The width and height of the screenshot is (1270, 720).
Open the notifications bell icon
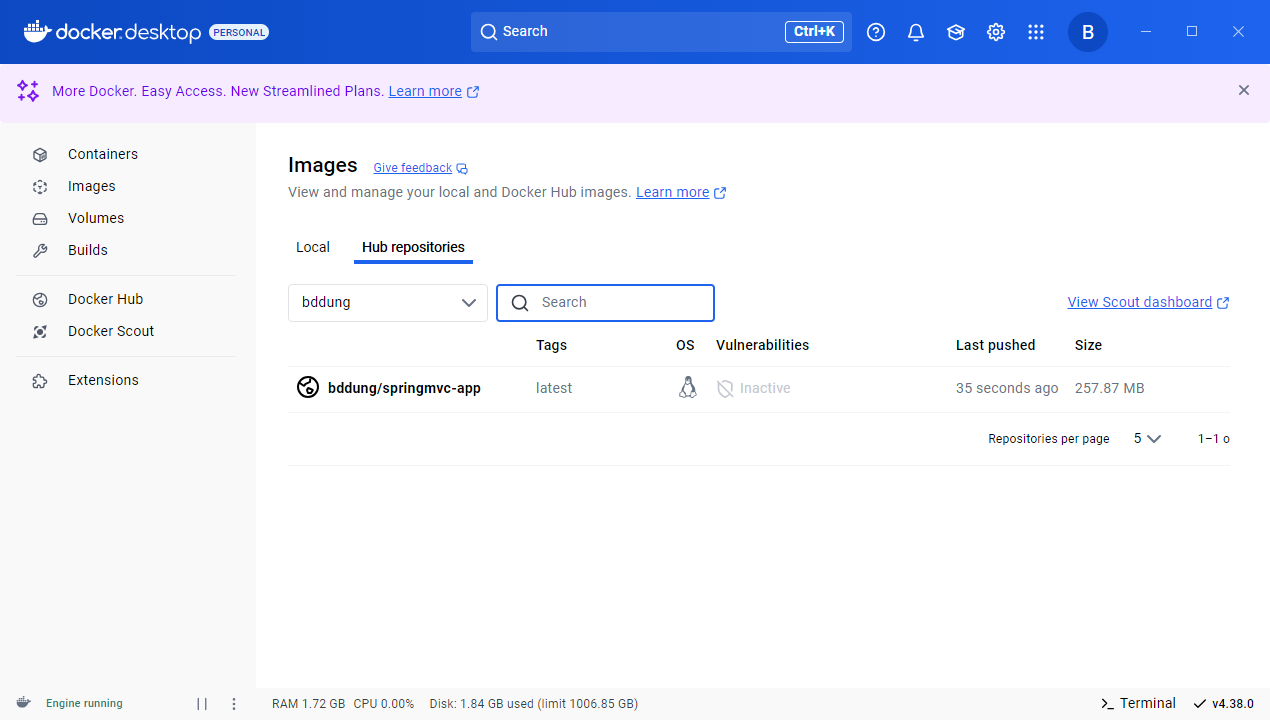[916, 32]
